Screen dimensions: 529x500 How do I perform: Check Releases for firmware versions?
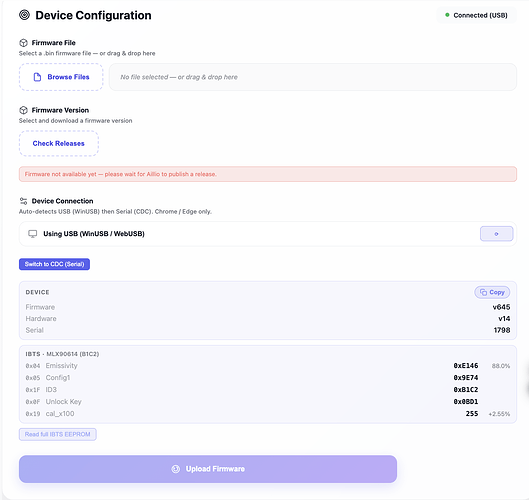pyautogui.click(x=59, y=143)
